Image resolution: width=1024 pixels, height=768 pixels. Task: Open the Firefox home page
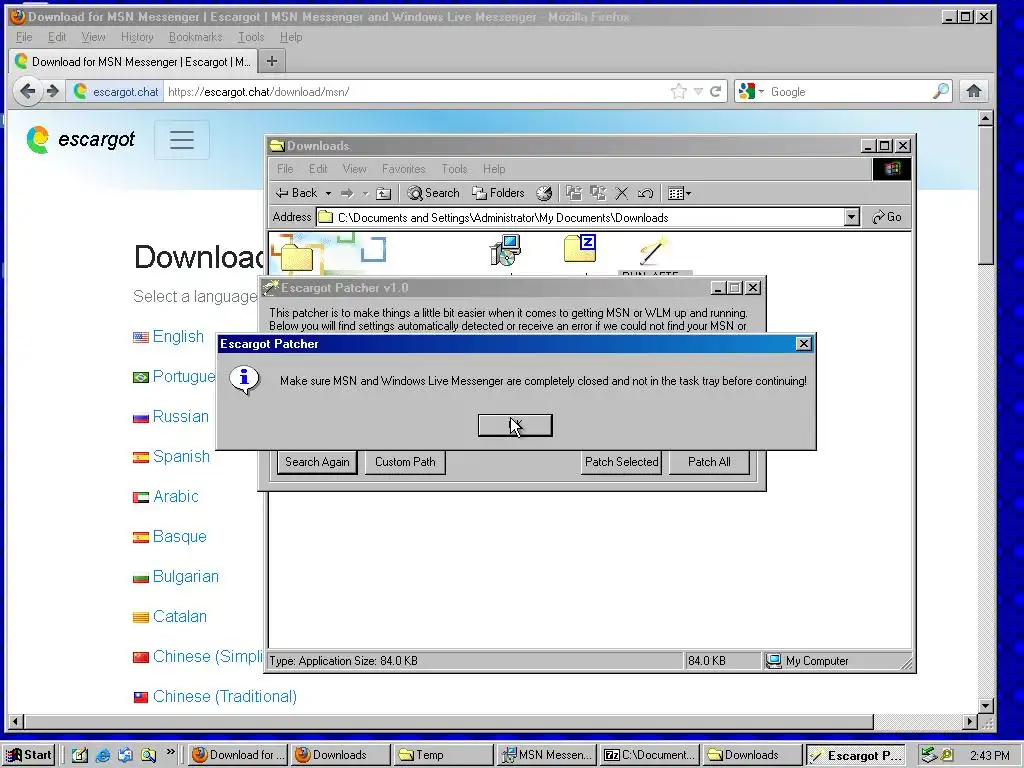pyautogui.click(x=974, y=91)
